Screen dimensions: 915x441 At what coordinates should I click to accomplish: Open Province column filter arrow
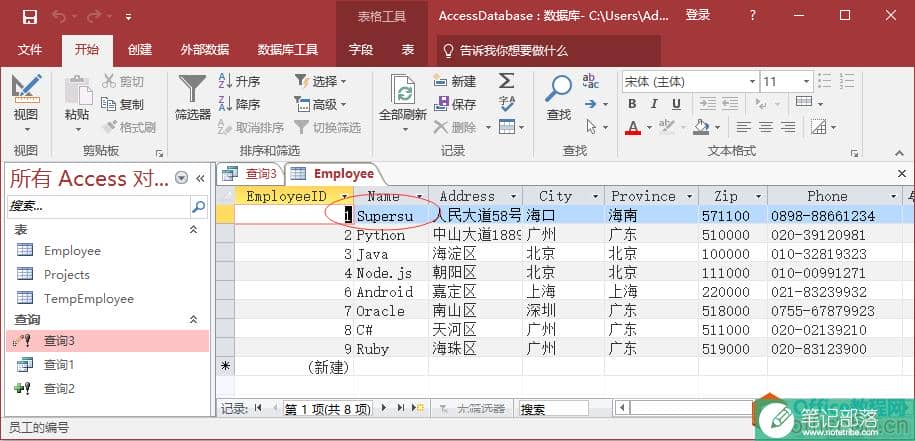689,197
